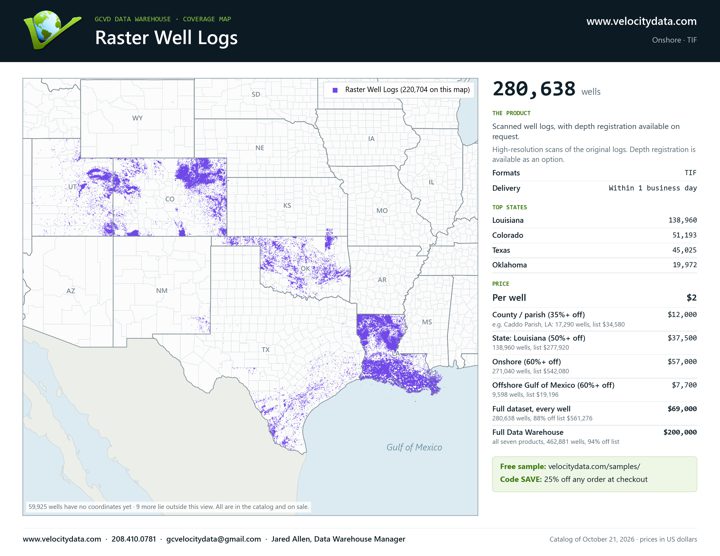Click the MO state label on map

pos(382,211)
